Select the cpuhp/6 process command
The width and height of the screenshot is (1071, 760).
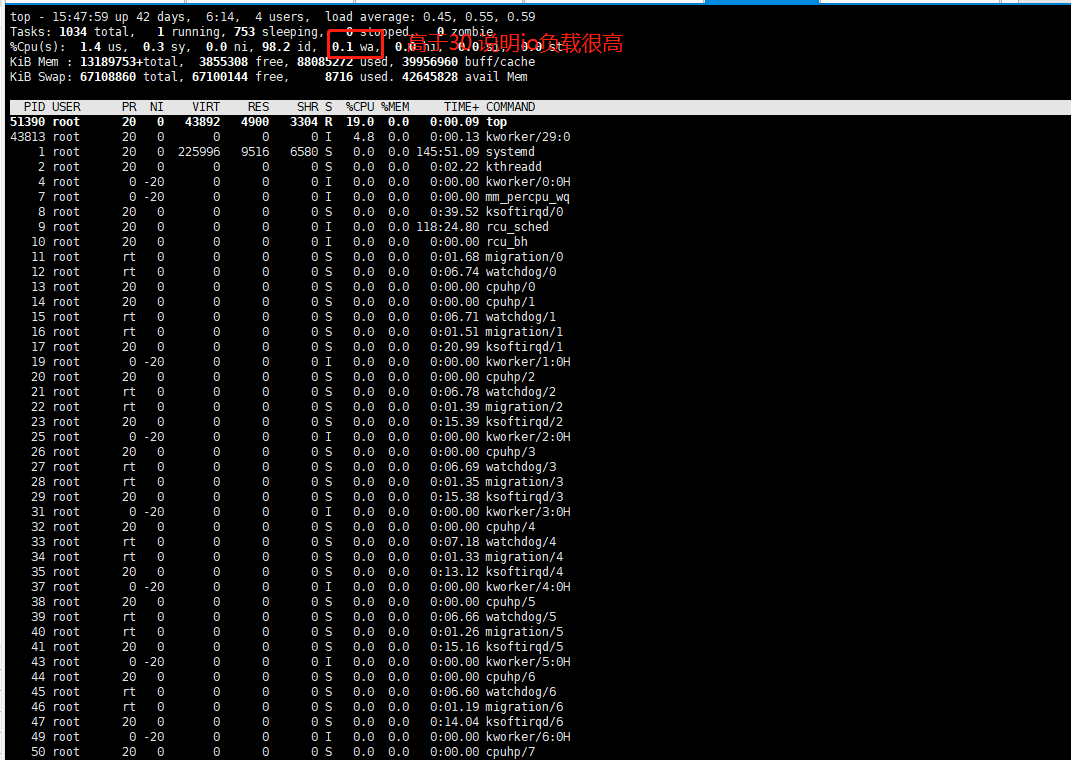tap(510, 678)
